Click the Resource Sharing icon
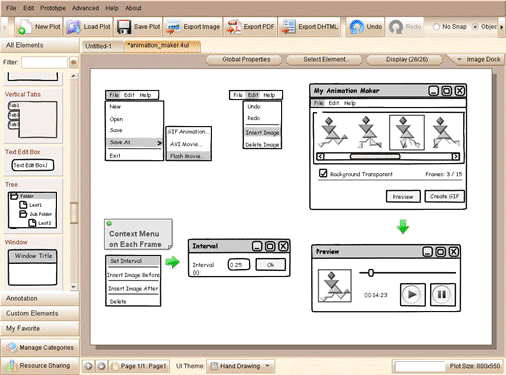 (11, 366)
